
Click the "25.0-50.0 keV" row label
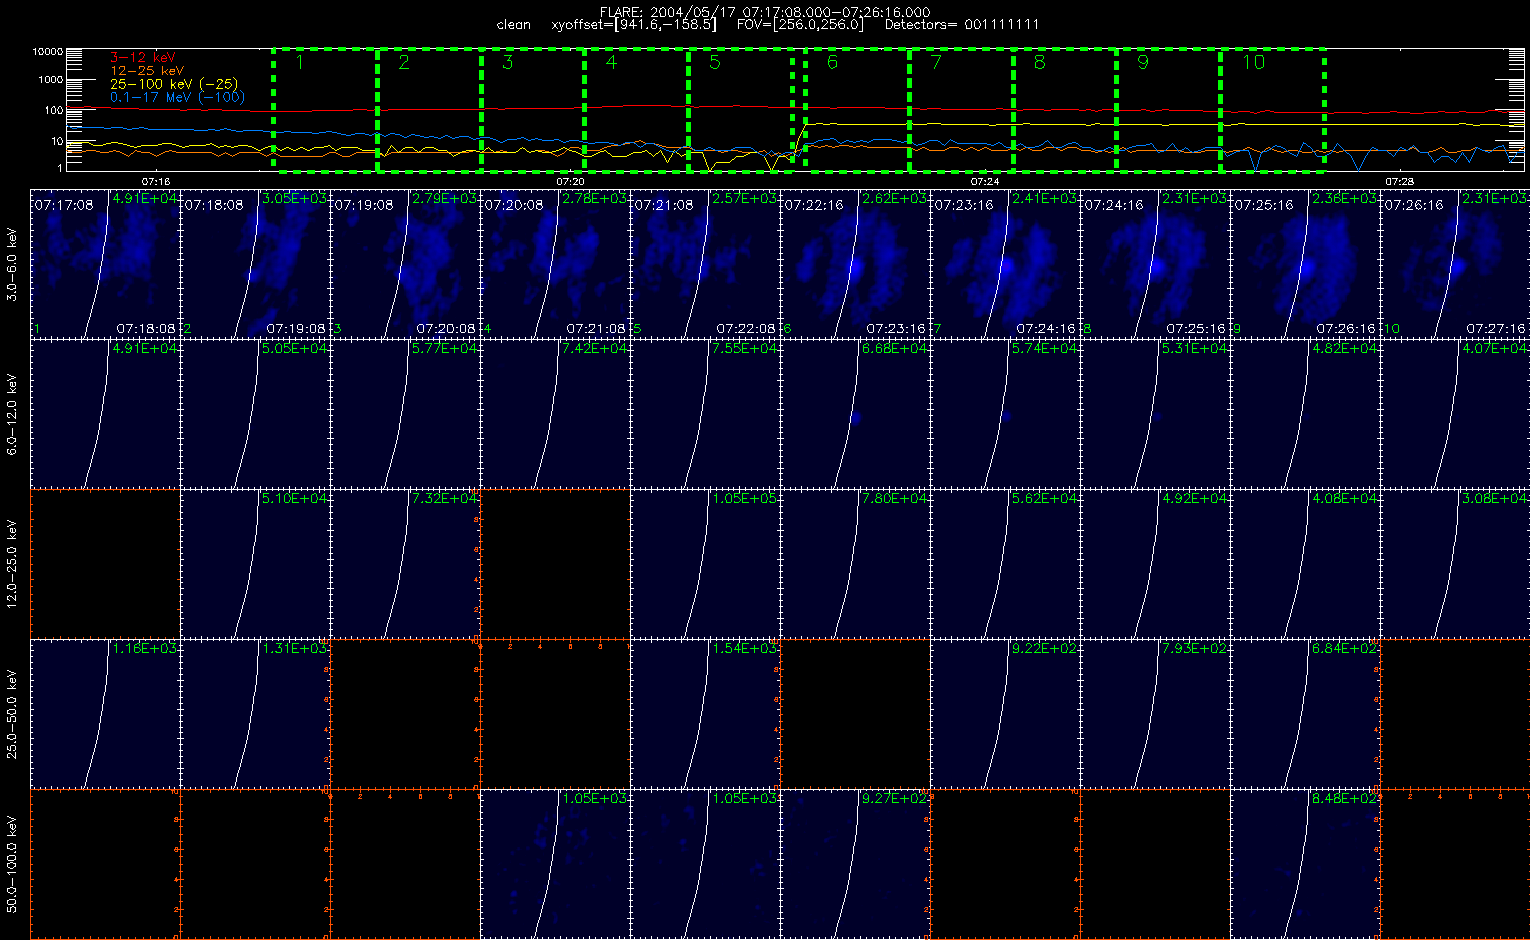coord(12,714)
